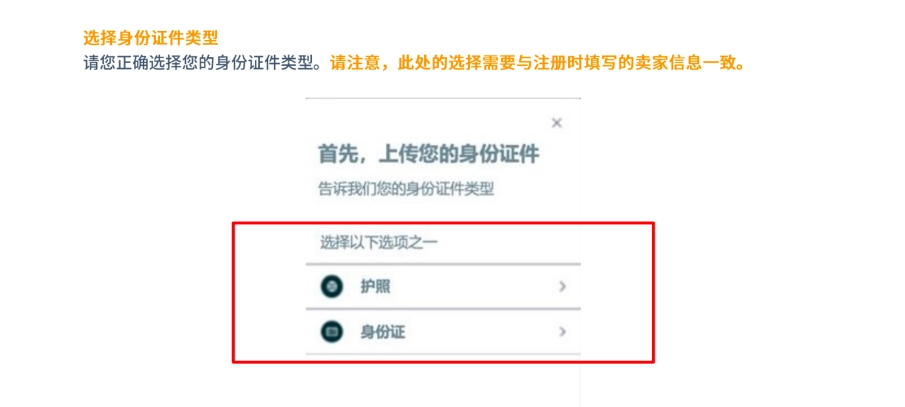Select the 护照 label

(375, 287)
